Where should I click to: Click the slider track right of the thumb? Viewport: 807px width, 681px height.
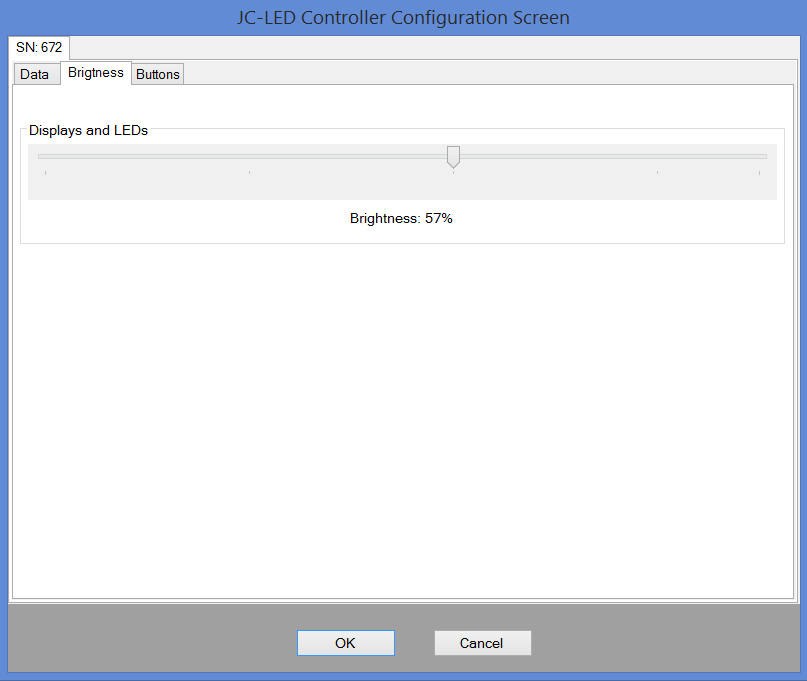(610, 156)
